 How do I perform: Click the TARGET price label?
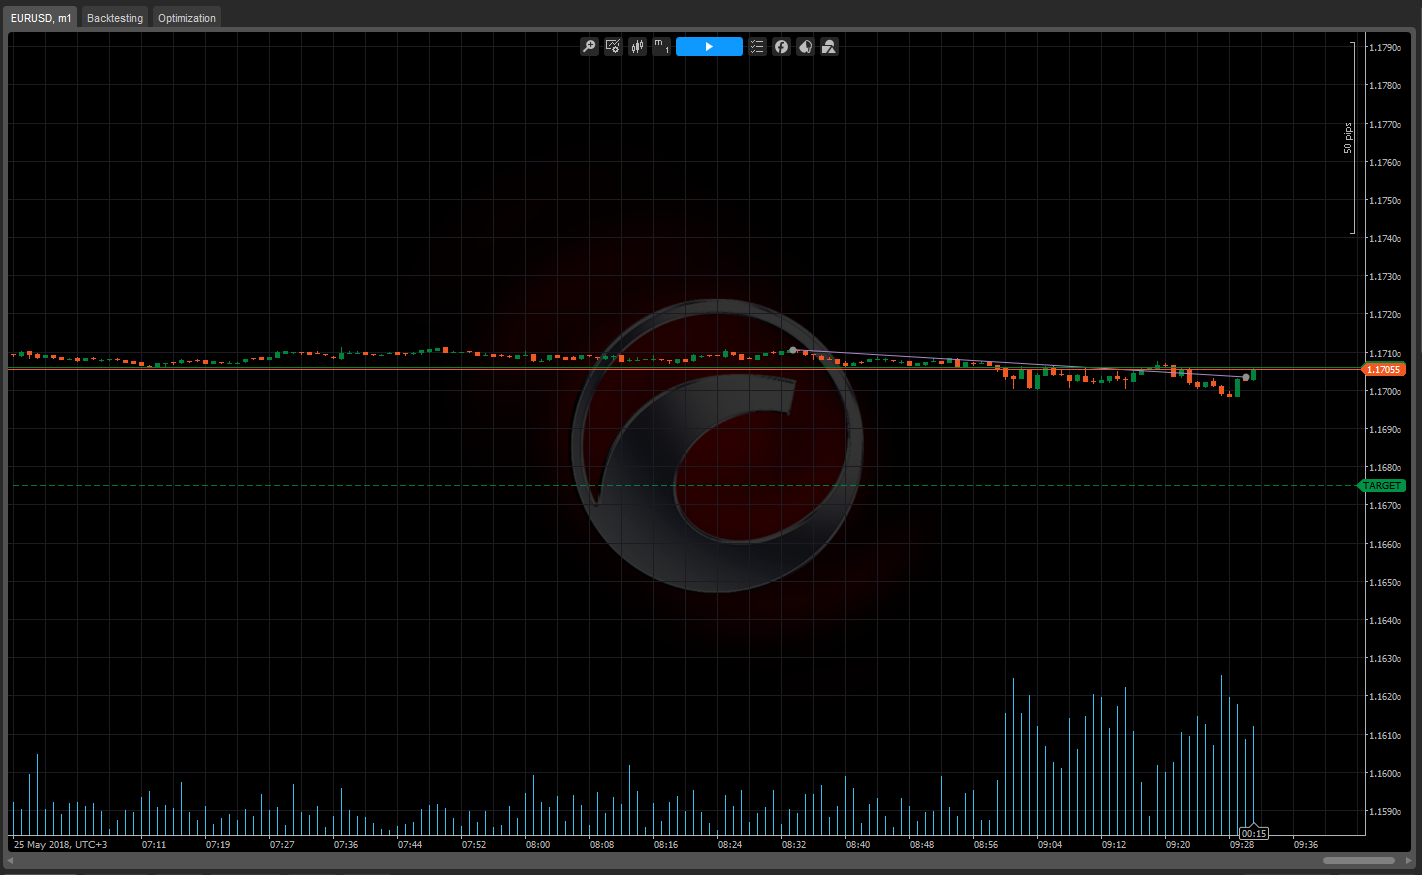coord(1381,486)
